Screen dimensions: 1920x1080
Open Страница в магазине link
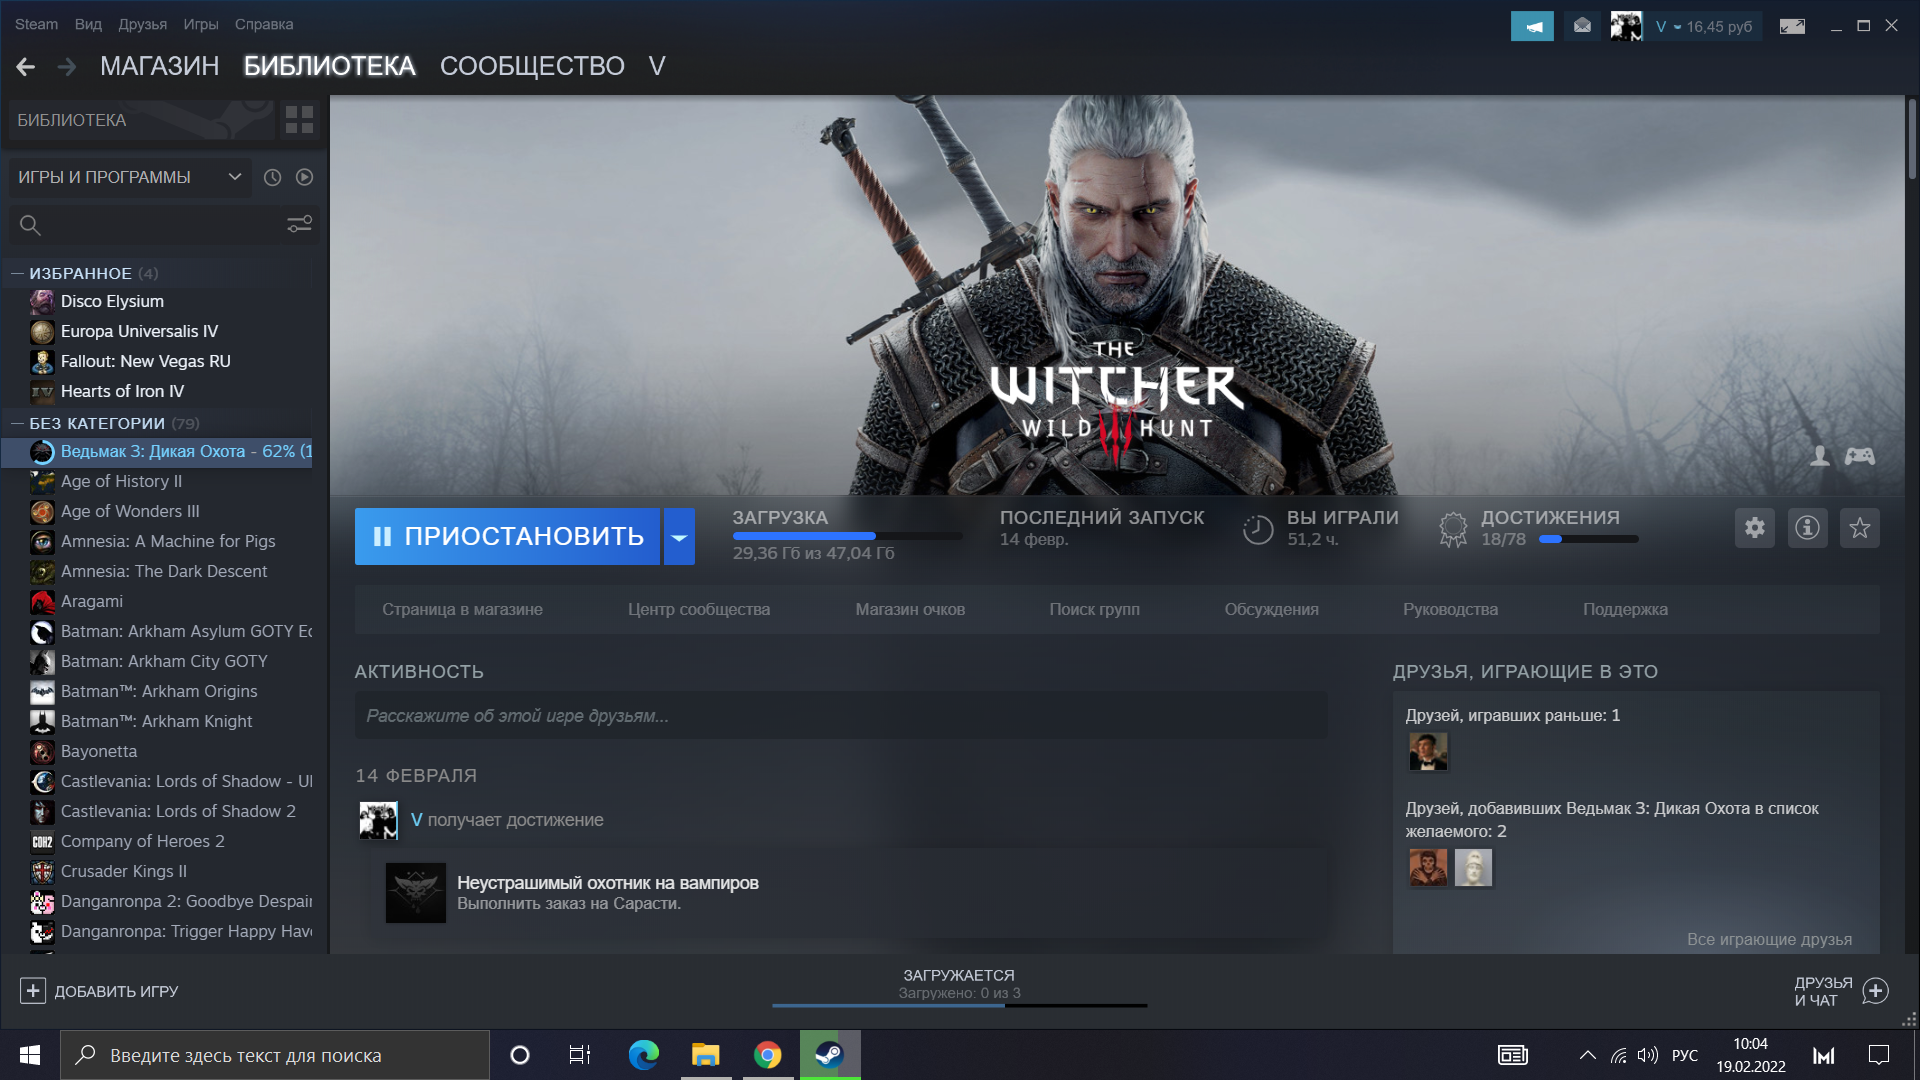[x=462, y=609]
